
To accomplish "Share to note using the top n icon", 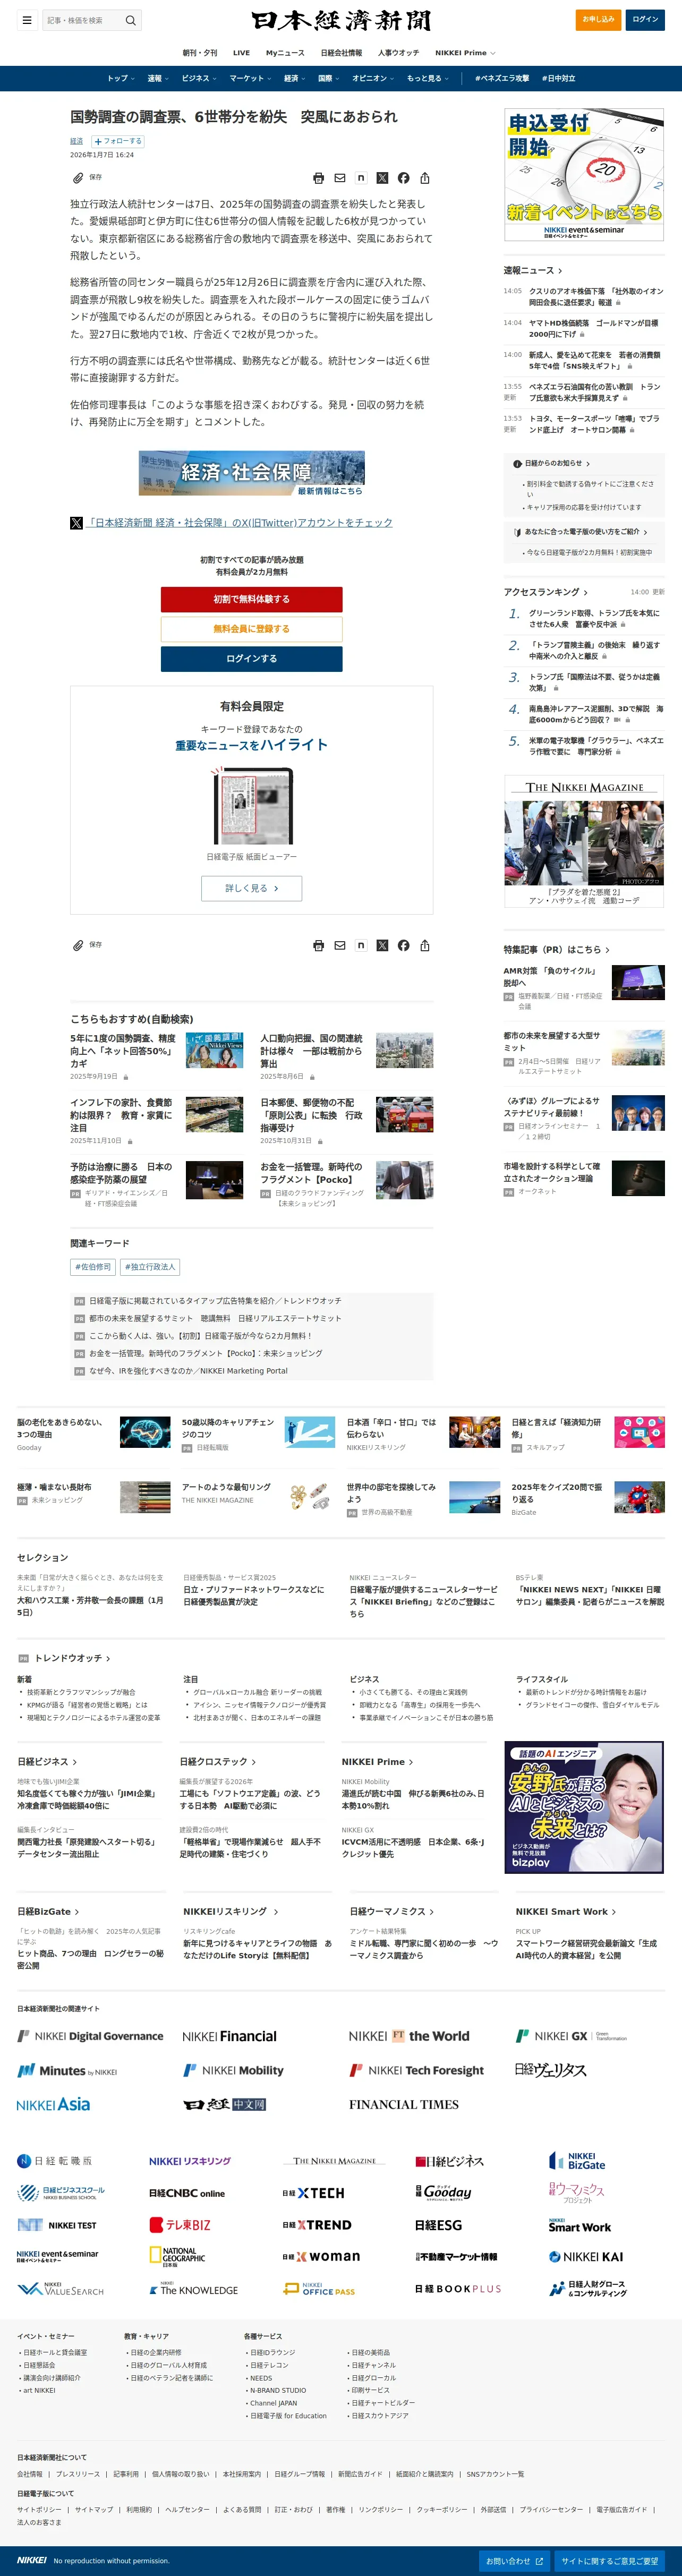I will click(x=361, y=178).
